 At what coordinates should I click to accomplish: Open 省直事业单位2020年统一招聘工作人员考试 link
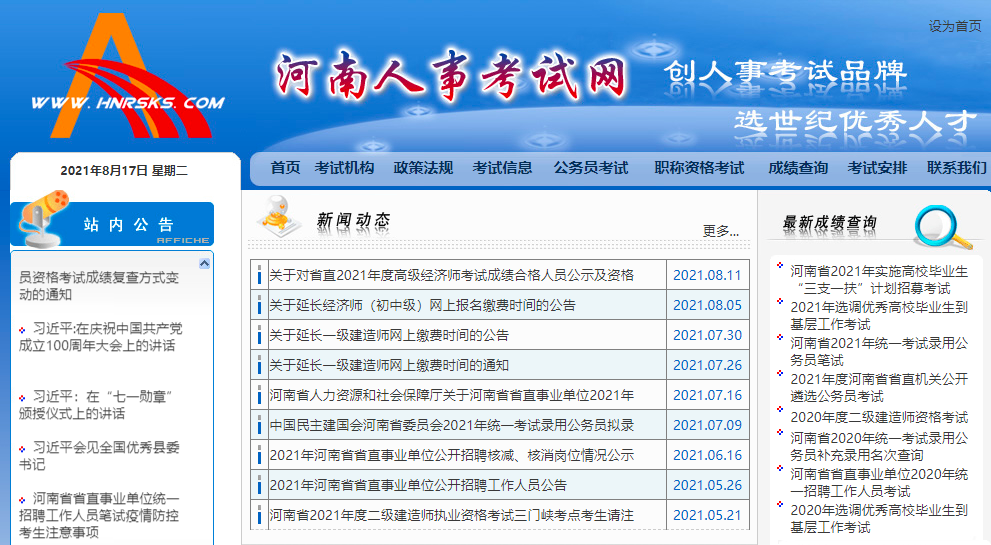click(879, 482)
